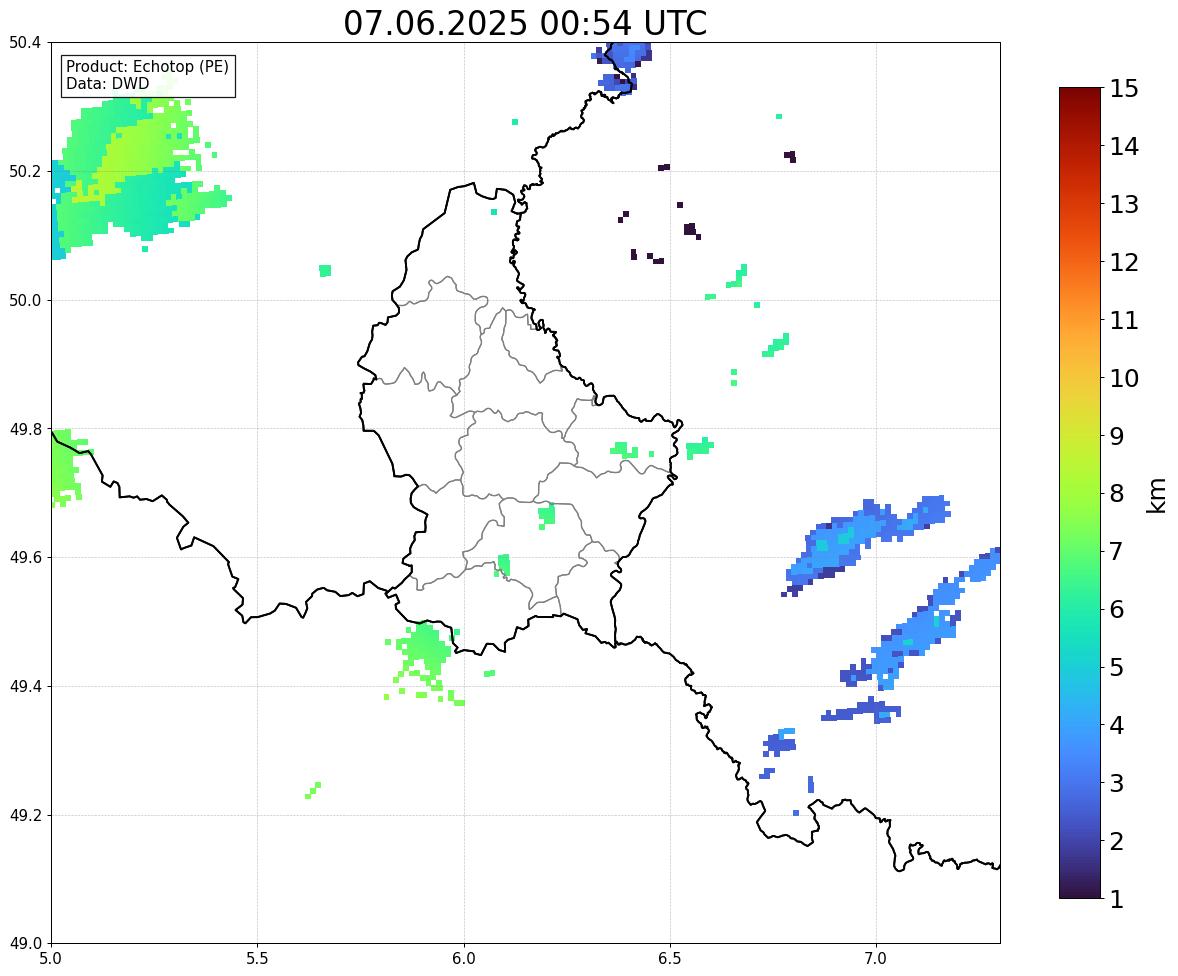This screenshot has height=976, width=1178.
Task: Click the "Data: DWD" legend line
Action: pos(107,83)
